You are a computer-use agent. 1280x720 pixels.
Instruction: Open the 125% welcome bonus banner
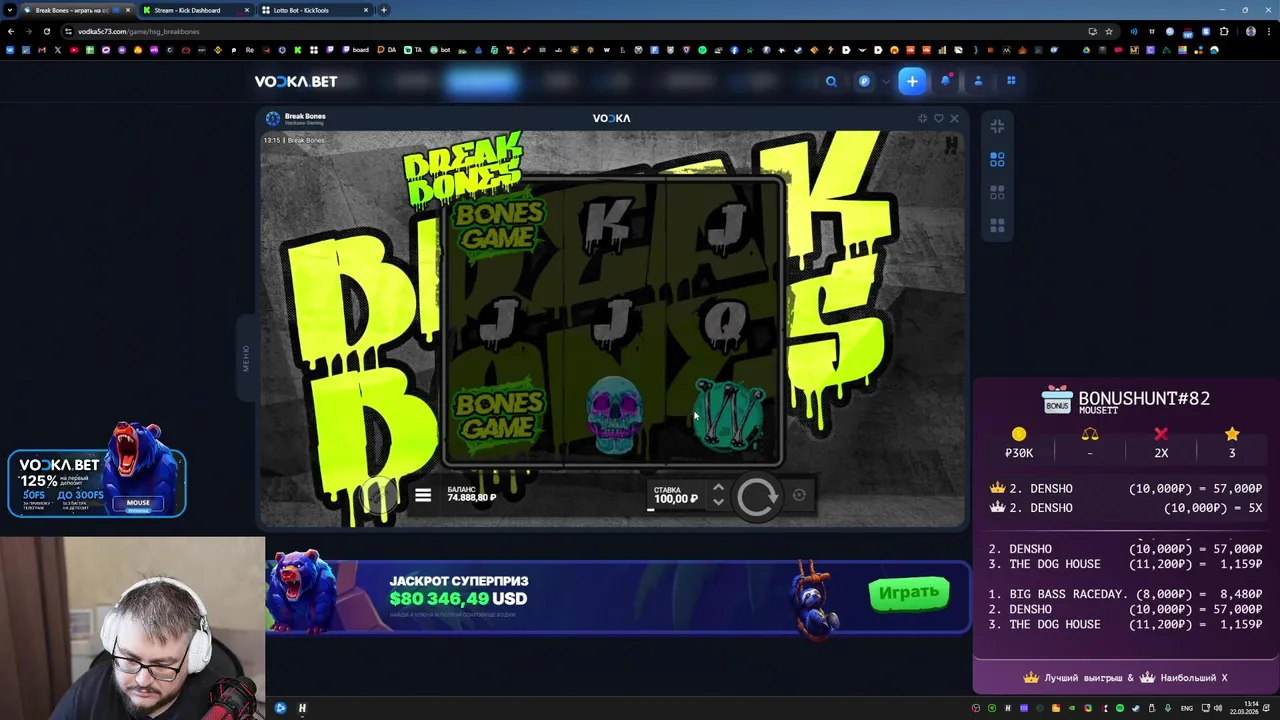point(97,482)
